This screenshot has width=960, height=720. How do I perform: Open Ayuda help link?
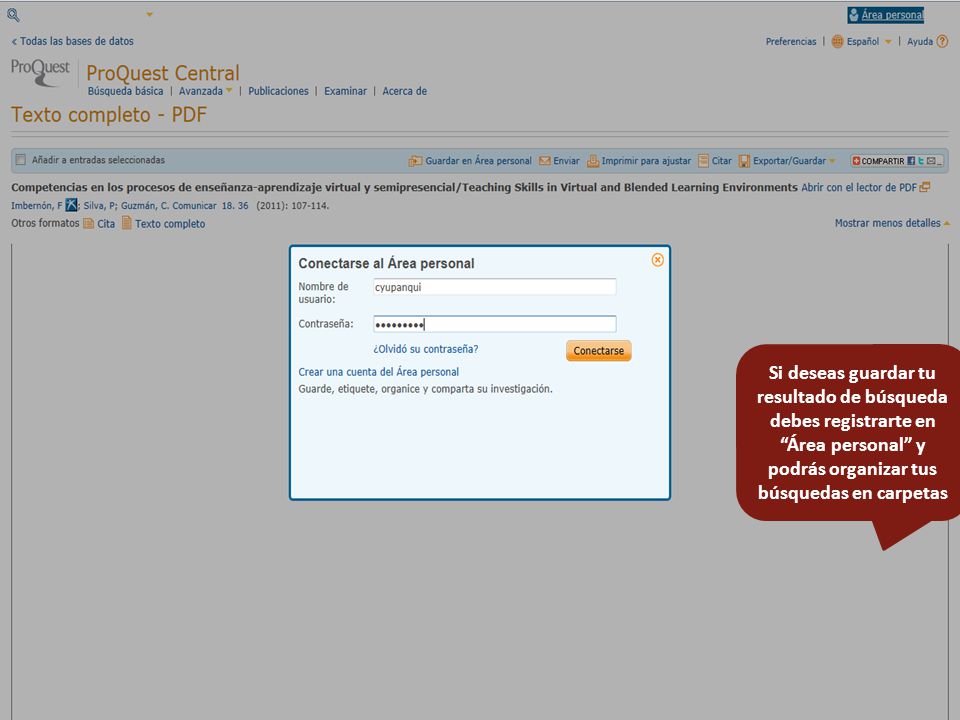click(x=920, y=42)
